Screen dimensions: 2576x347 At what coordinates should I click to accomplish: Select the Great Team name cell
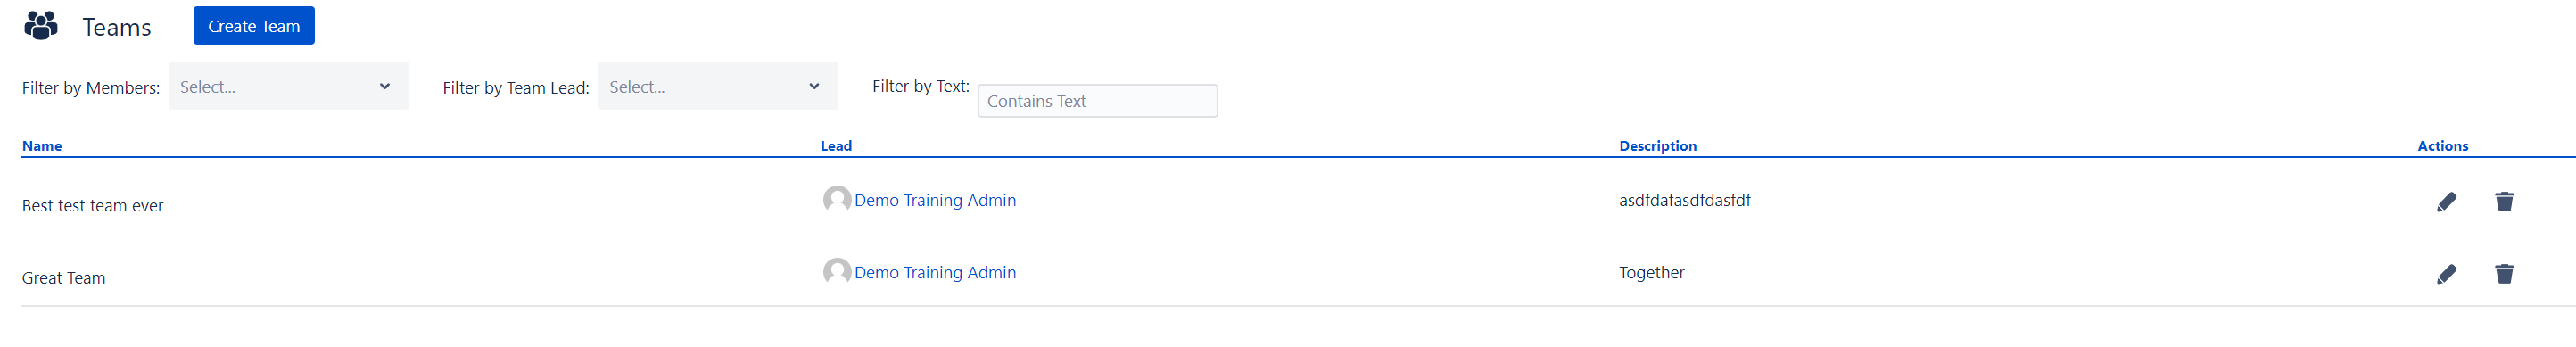point(63,278)
